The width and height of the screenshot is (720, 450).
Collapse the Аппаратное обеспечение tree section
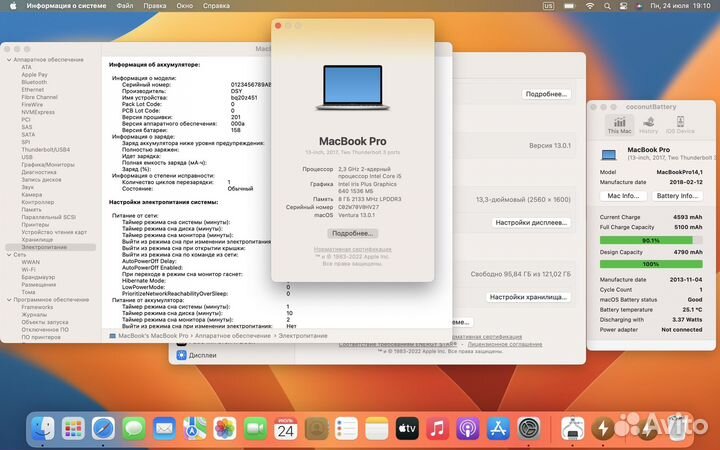[9, 60]
